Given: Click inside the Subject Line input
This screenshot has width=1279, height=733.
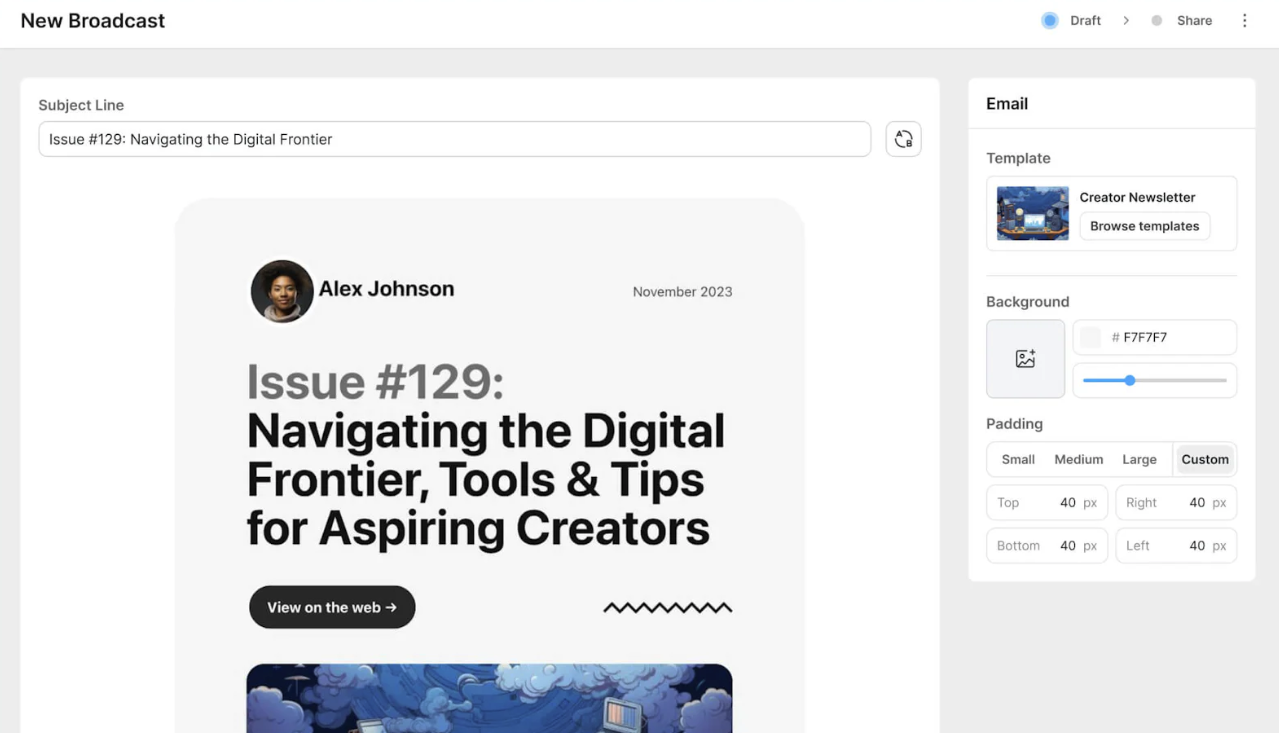Looking at the screenshot, I should tap(455, 139).
